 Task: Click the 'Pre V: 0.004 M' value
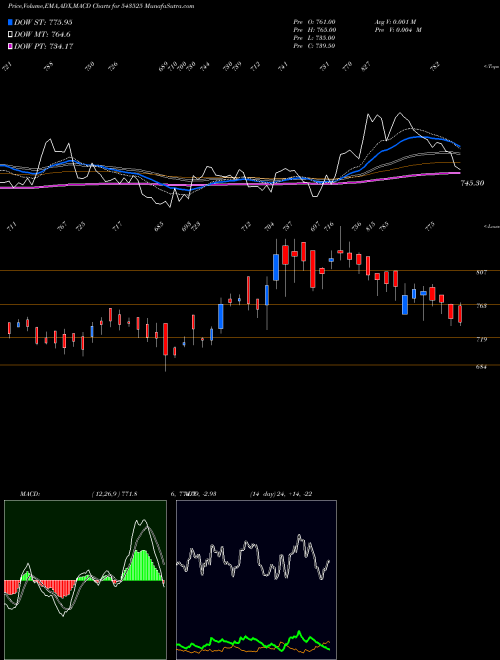[398, 30]
